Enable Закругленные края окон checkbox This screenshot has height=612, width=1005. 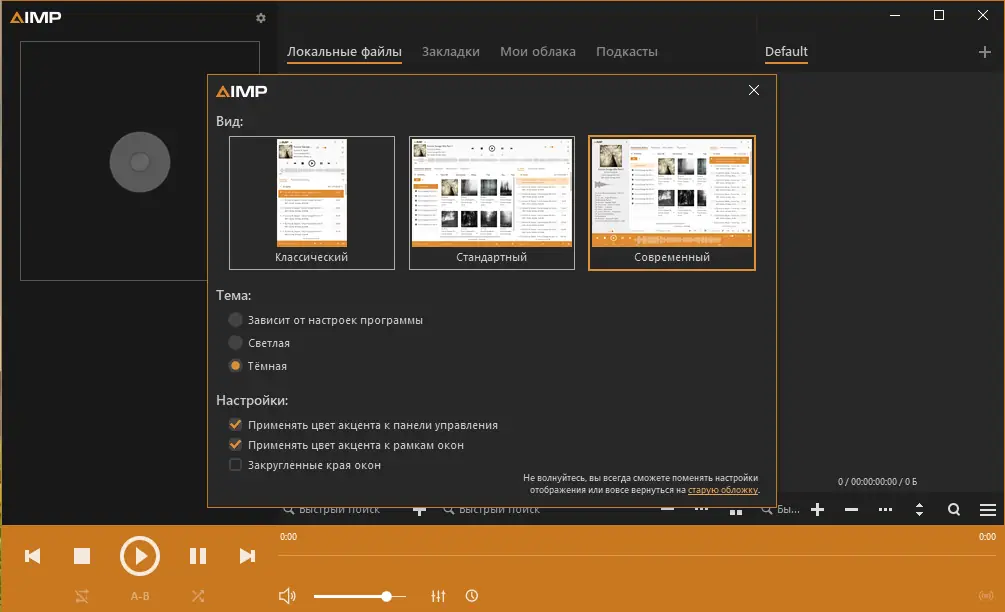coord(235,465)
